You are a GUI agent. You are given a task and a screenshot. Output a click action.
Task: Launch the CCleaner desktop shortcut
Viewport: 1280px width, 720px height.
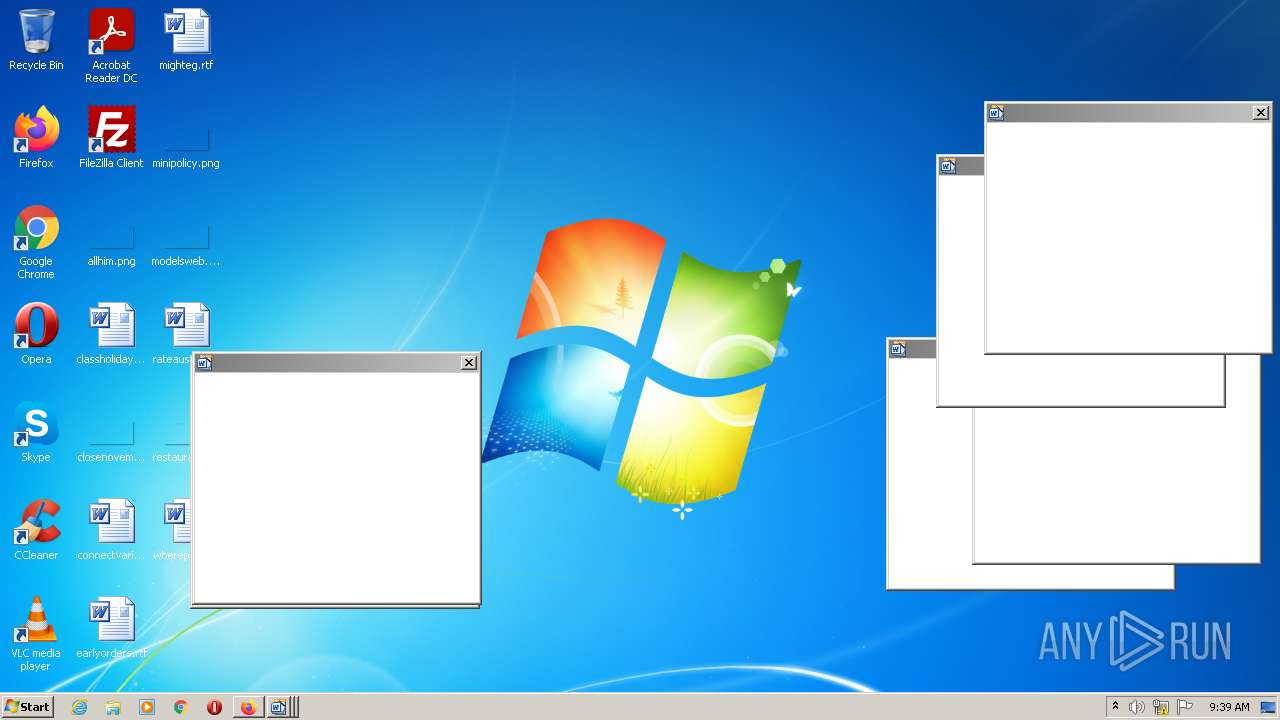36,531
